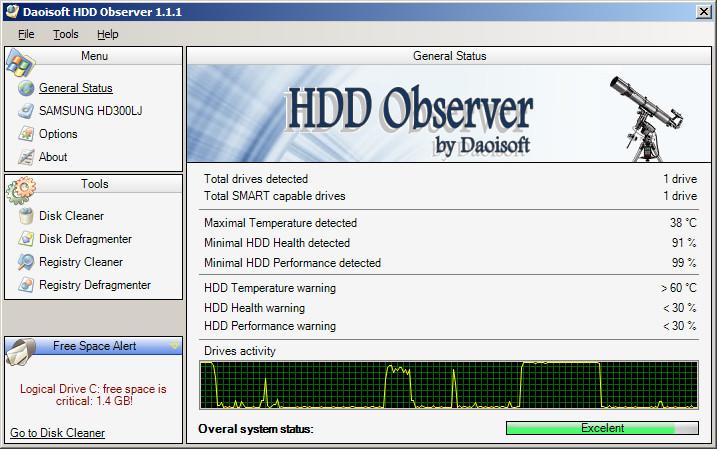This screenshot has width=717, height=449.
Task: Click the General Status globe icon
Action: coord(26,88)
